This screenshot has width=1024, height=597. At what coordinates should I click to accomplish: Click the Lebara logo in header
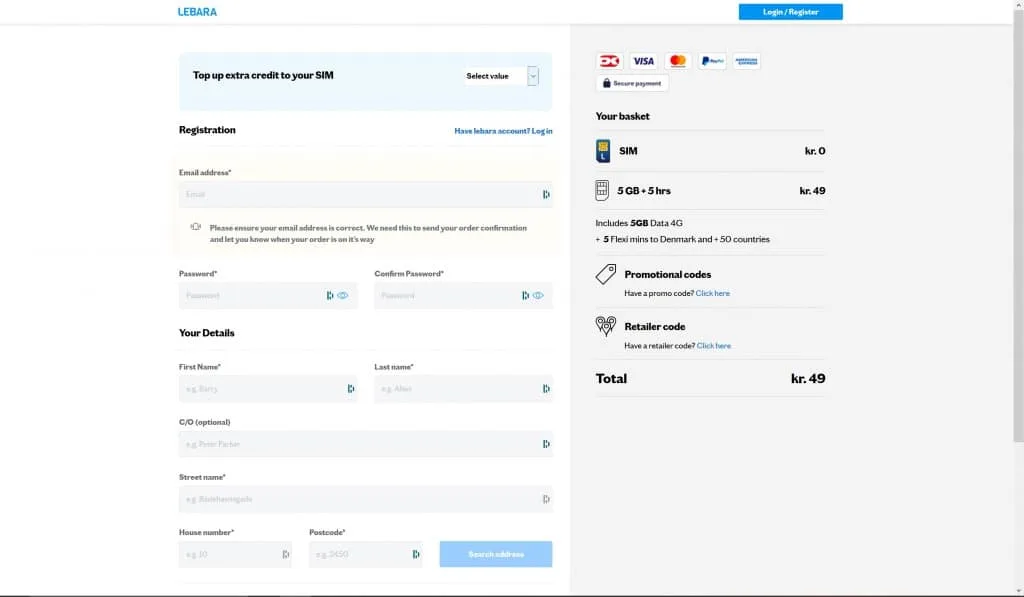pos(197,12)
